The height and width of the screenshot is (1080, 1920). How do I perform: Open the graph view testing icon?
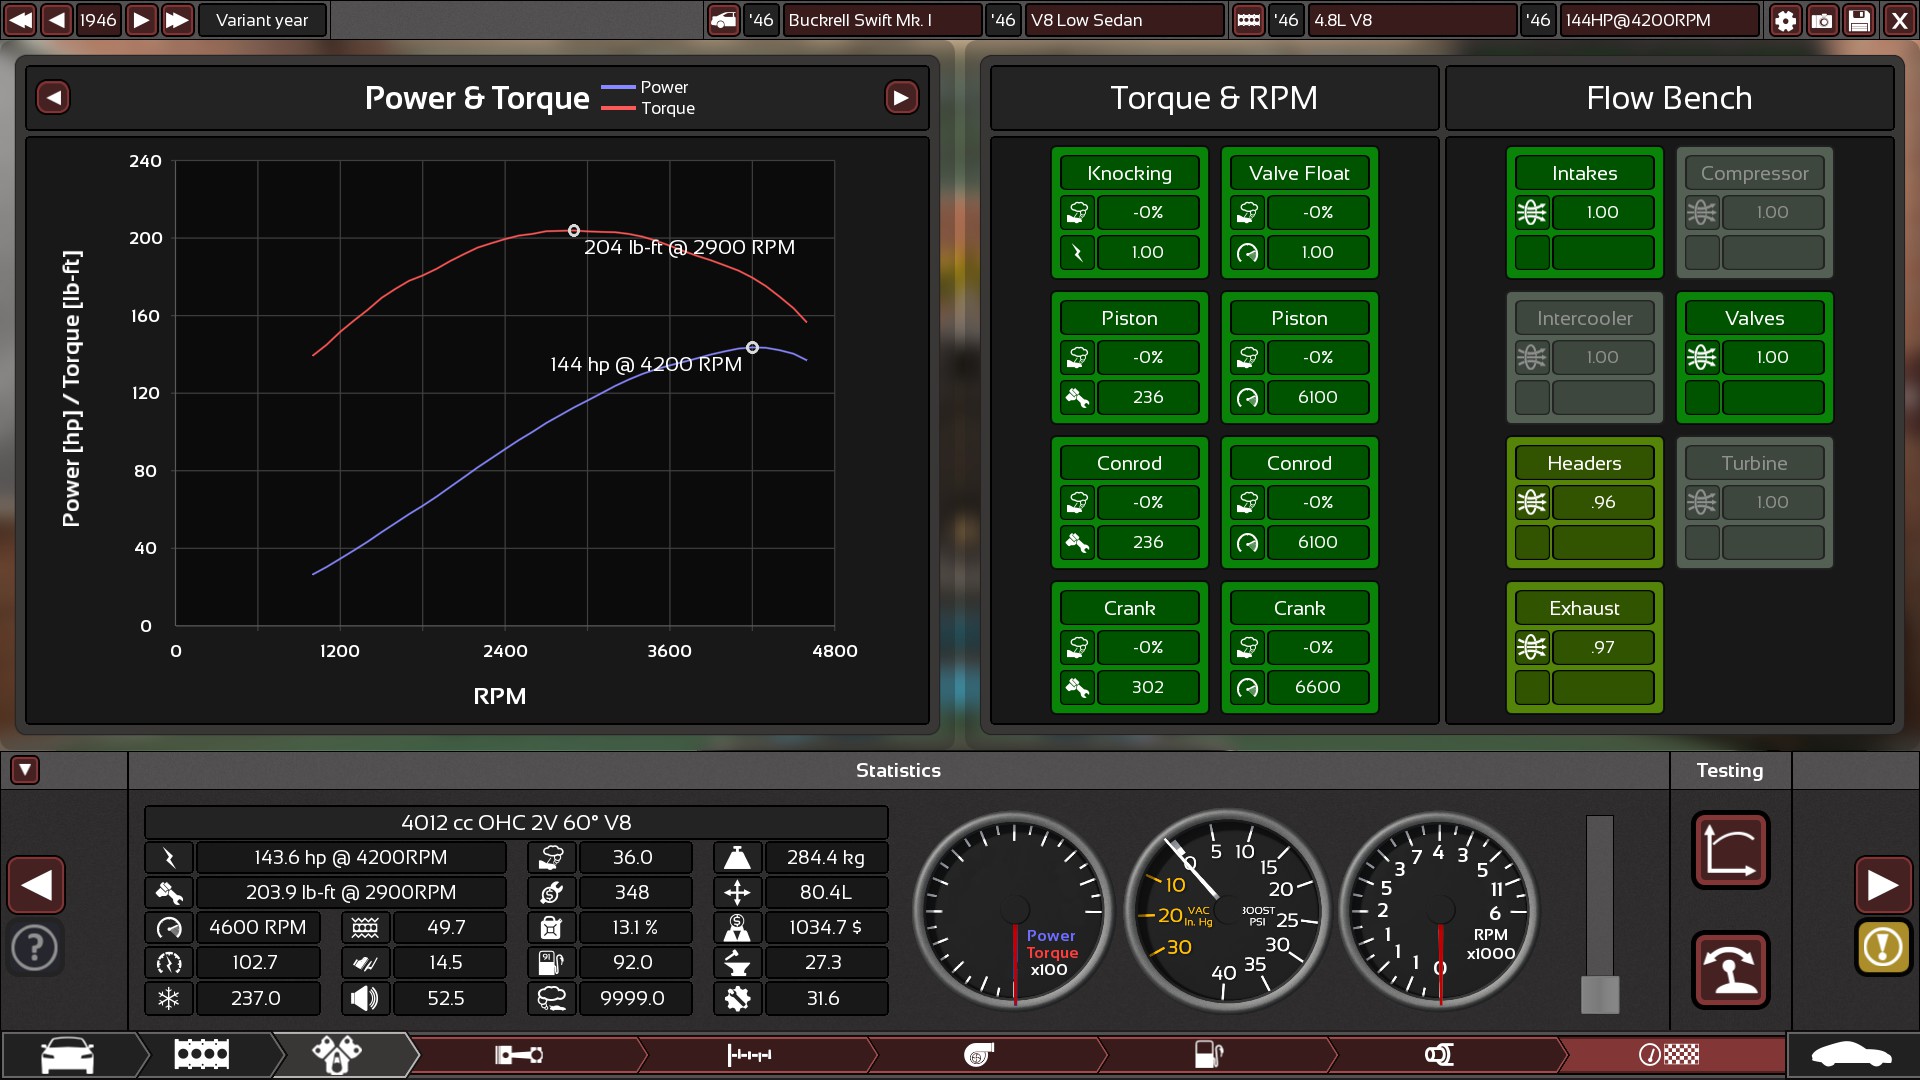(x=1730, y=850)
